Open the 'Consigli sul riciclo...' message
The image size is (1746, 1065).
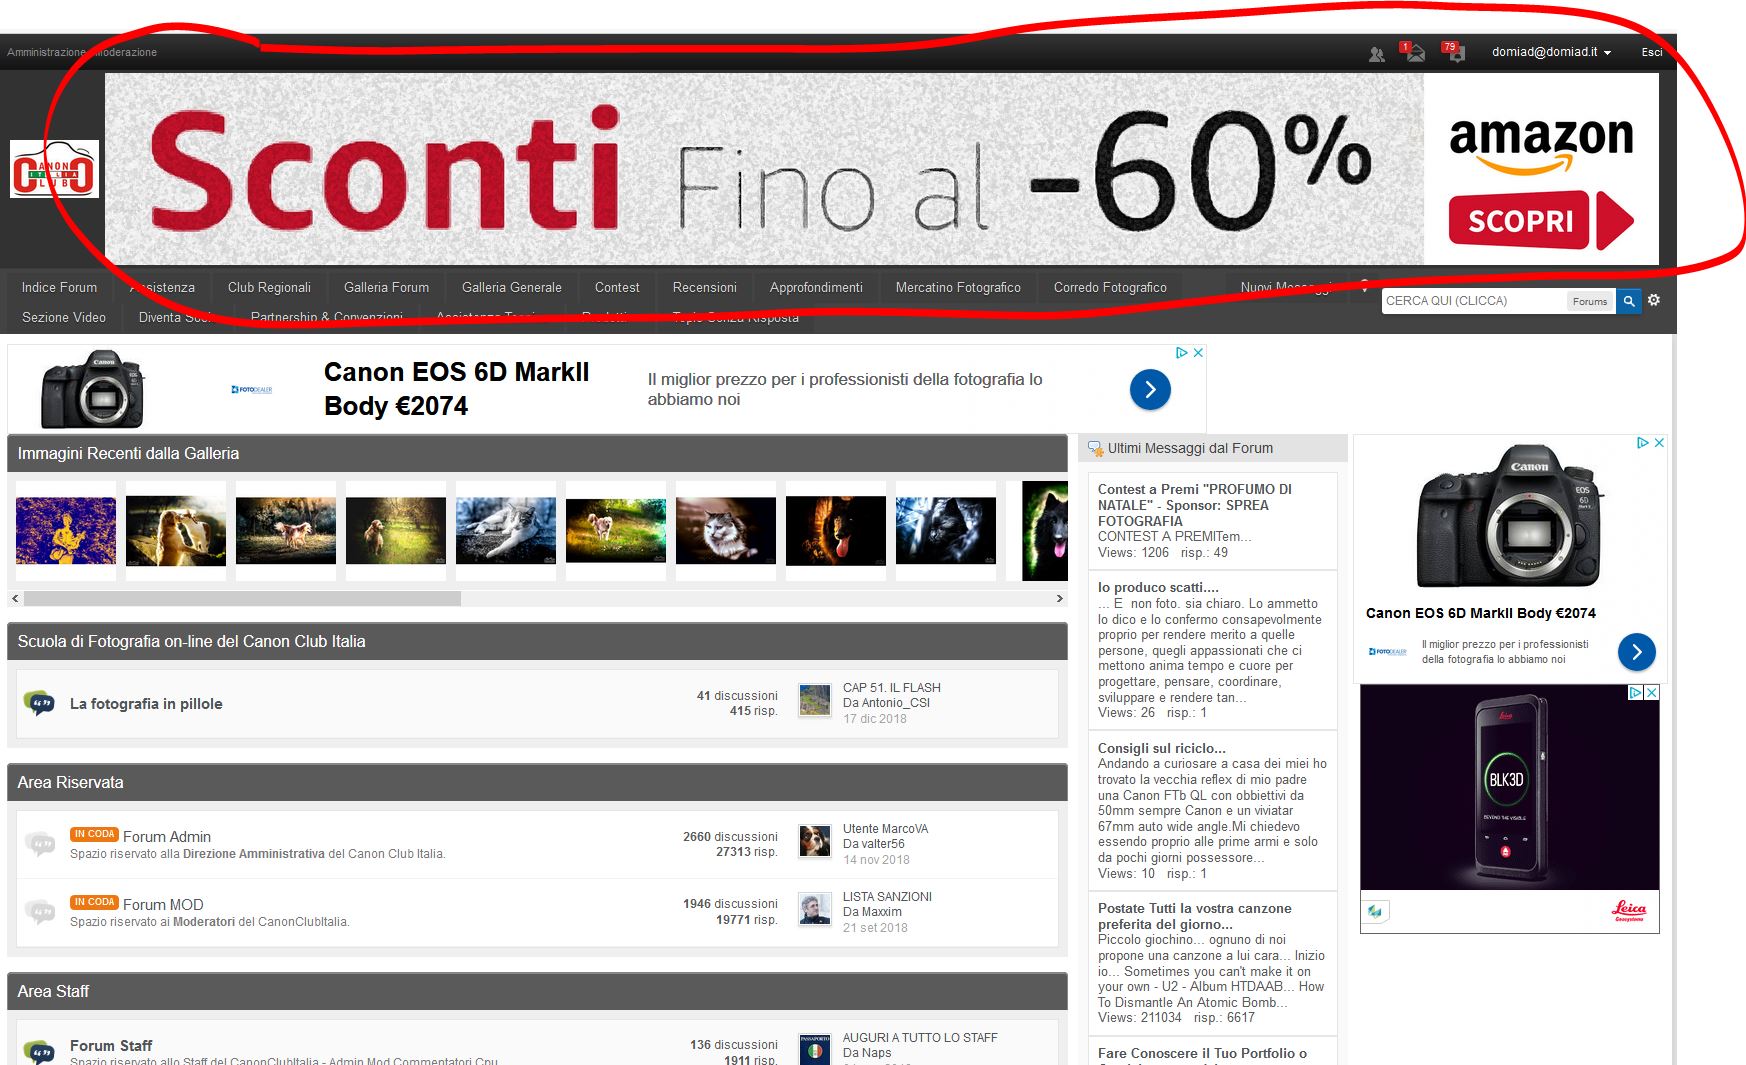[1162, 748]
